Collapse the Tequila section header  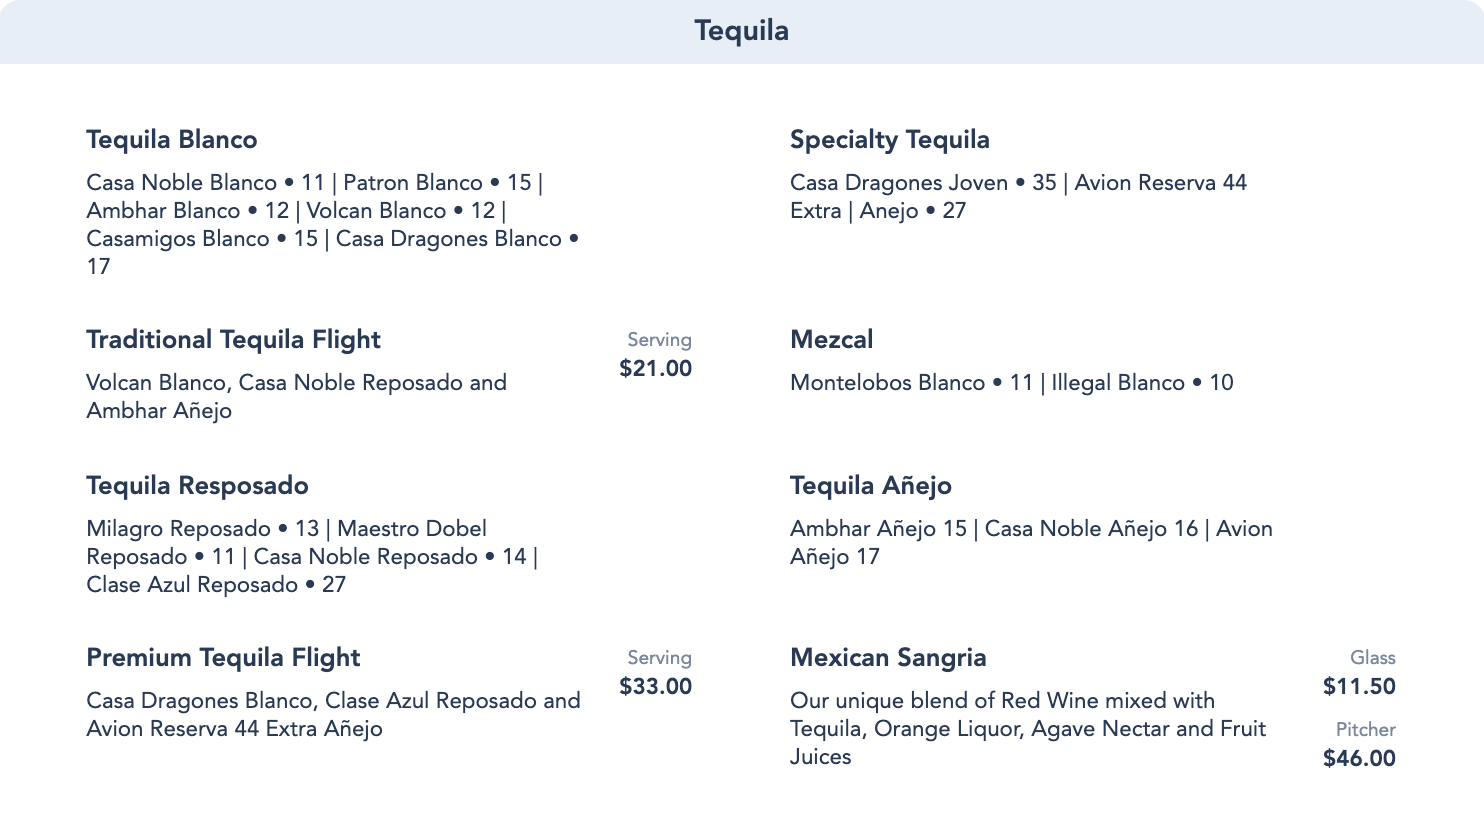click(x=741, y=31)
